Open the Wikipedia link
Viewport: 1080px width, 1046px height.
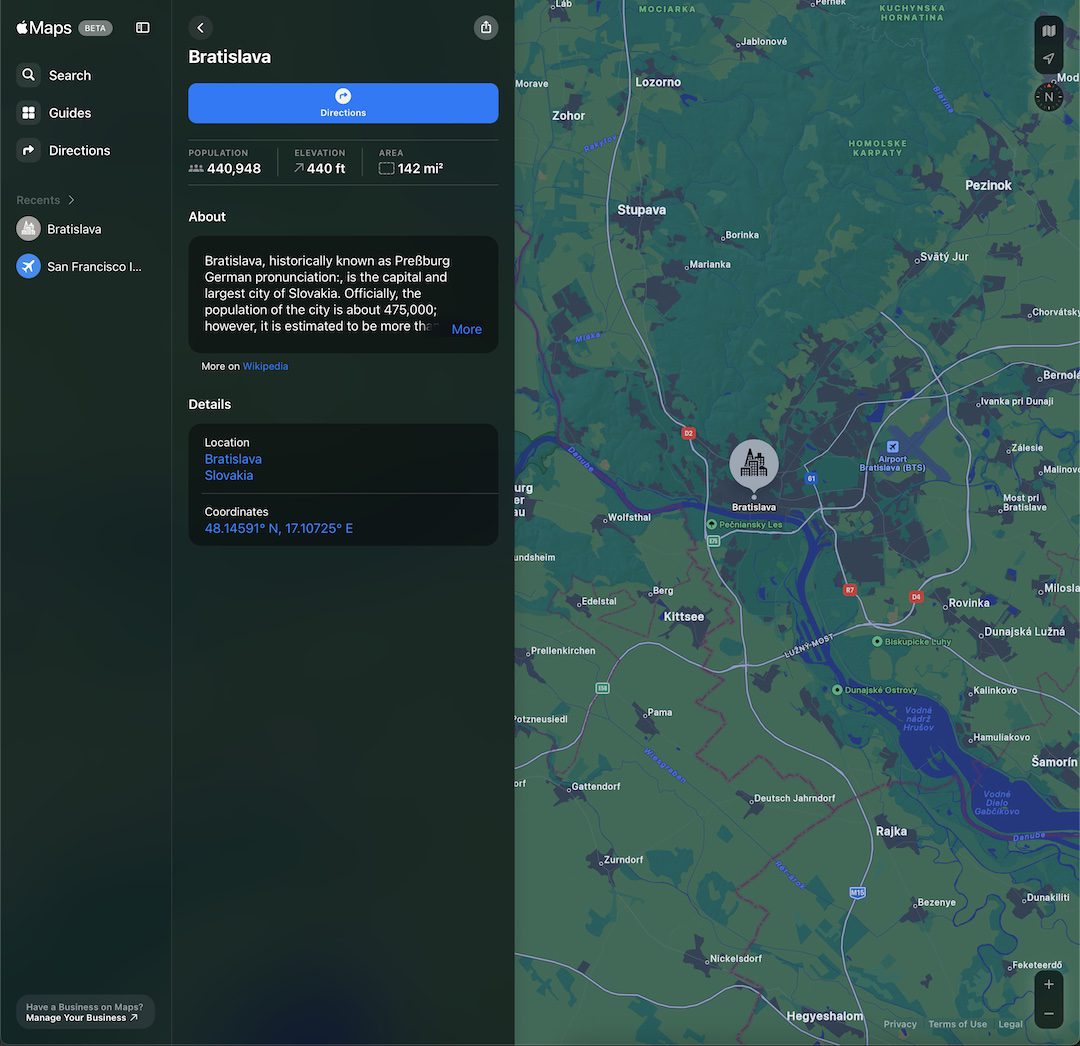tap(265, 366)
